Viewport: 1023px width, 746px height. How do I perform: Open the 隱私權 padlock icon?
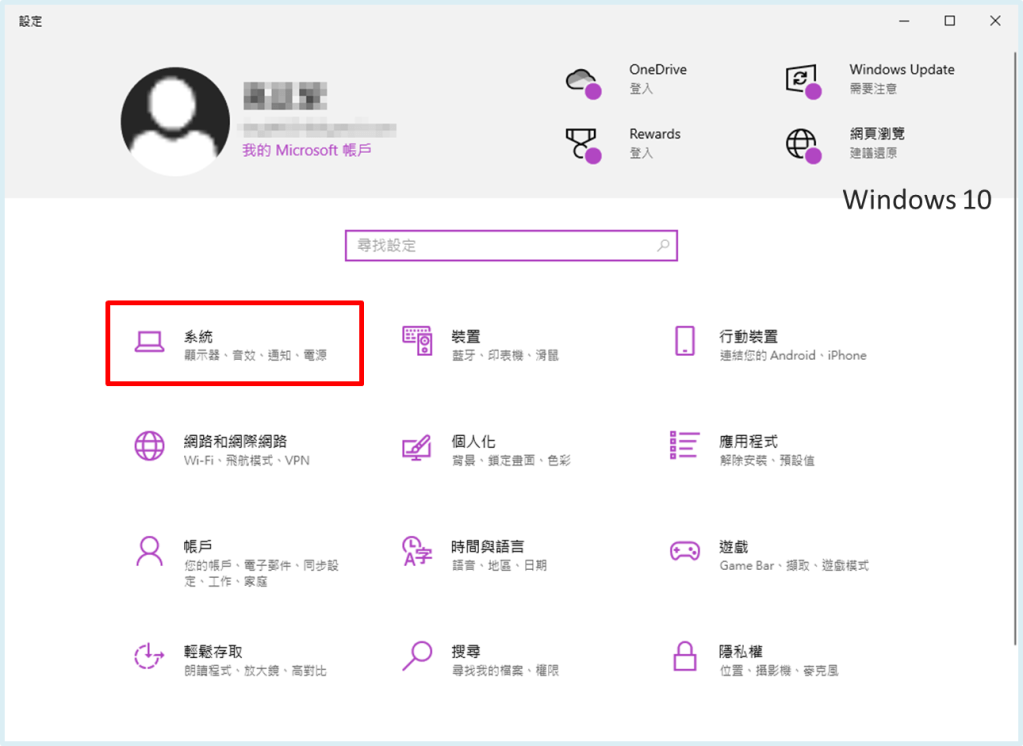pos(685,656)
